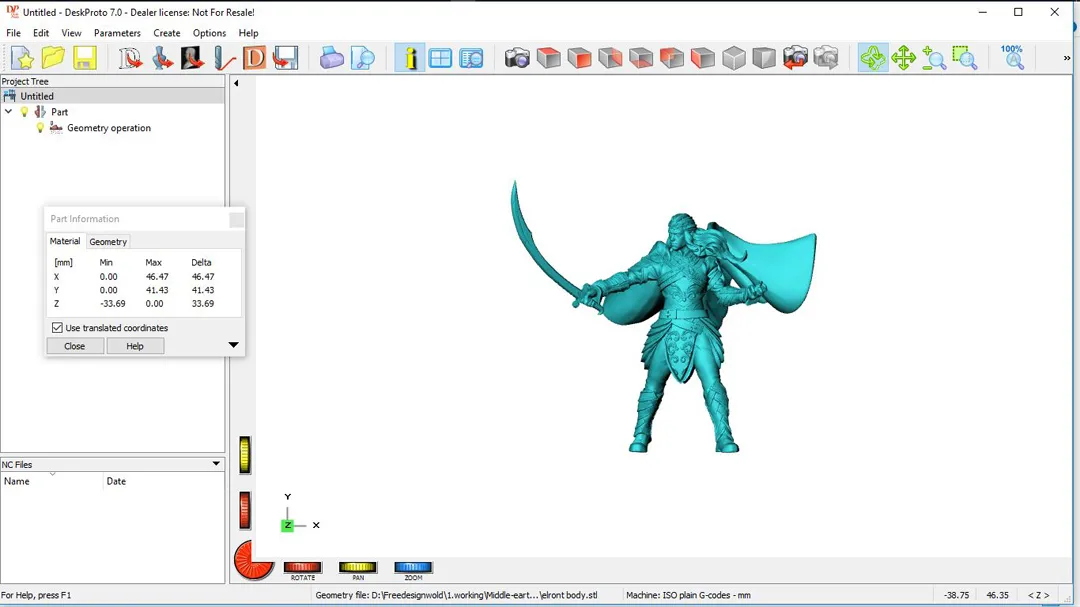This screenshot has width=1080, height=607.
Task: Switch to the Geometry tab in Part Information
Action: (108, 242)
